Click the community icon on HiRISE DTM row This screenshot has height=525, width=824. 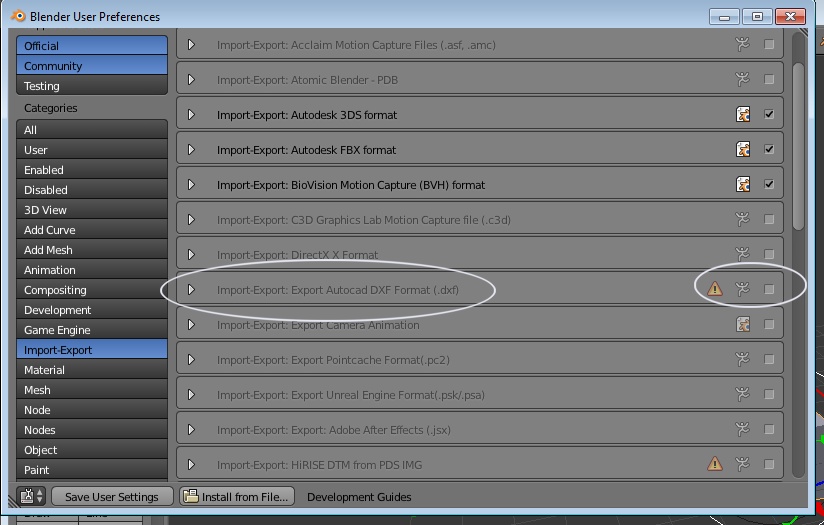pos(743,464)
